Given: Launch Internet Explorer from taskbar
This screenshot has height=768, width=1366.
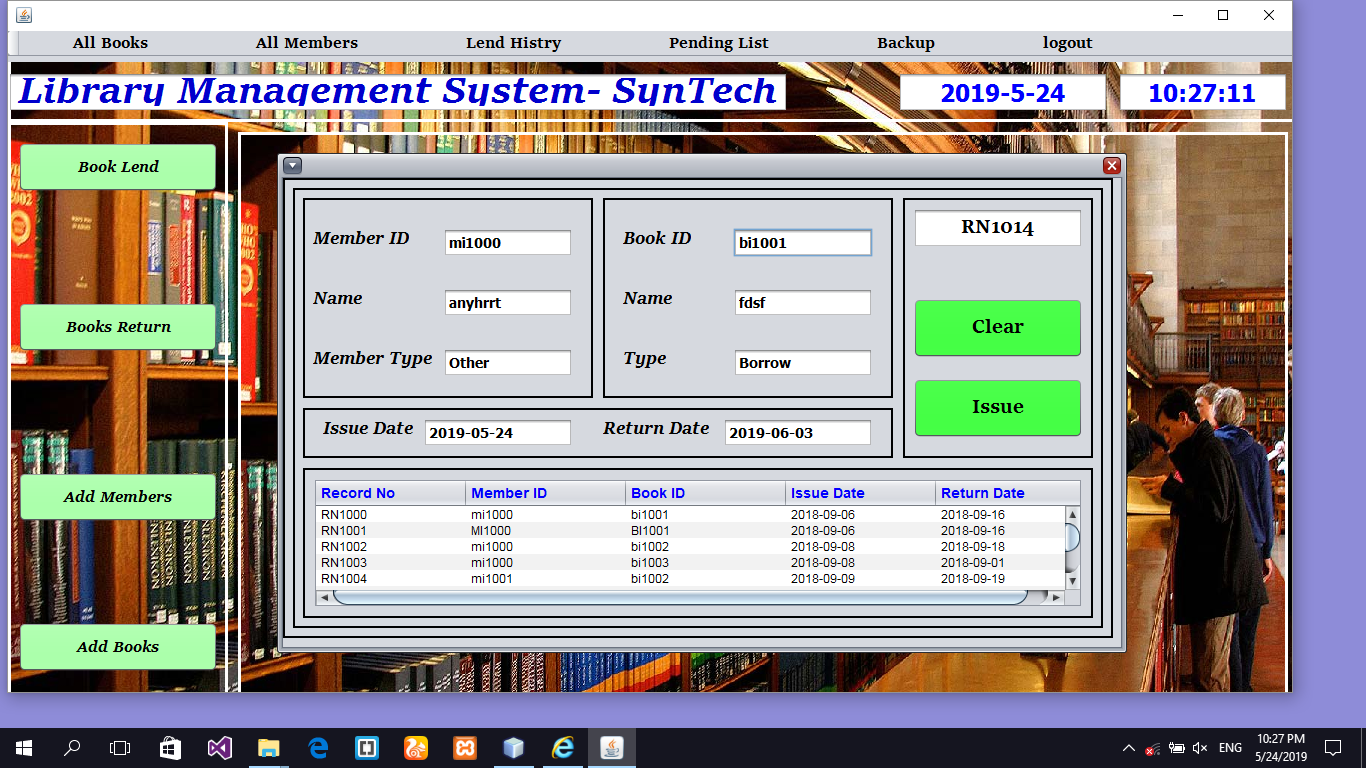Looking at the screenshot, I should (562, 747).
